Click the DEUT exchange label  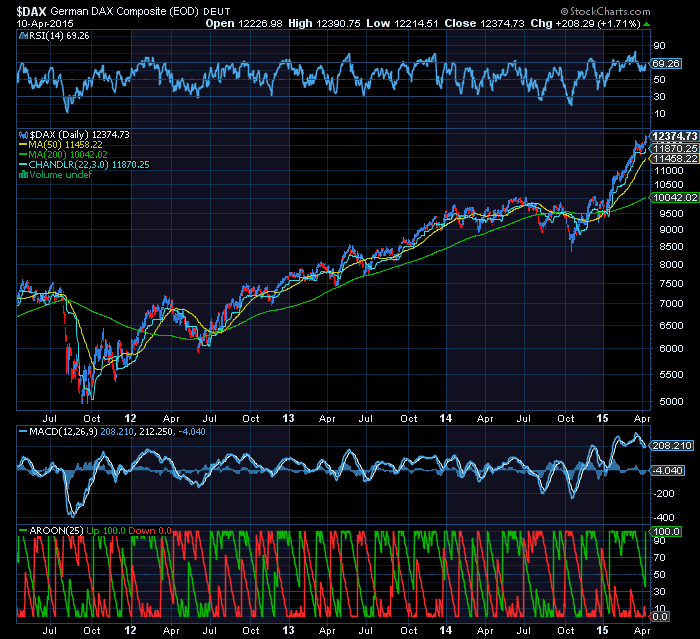(217, 12)
